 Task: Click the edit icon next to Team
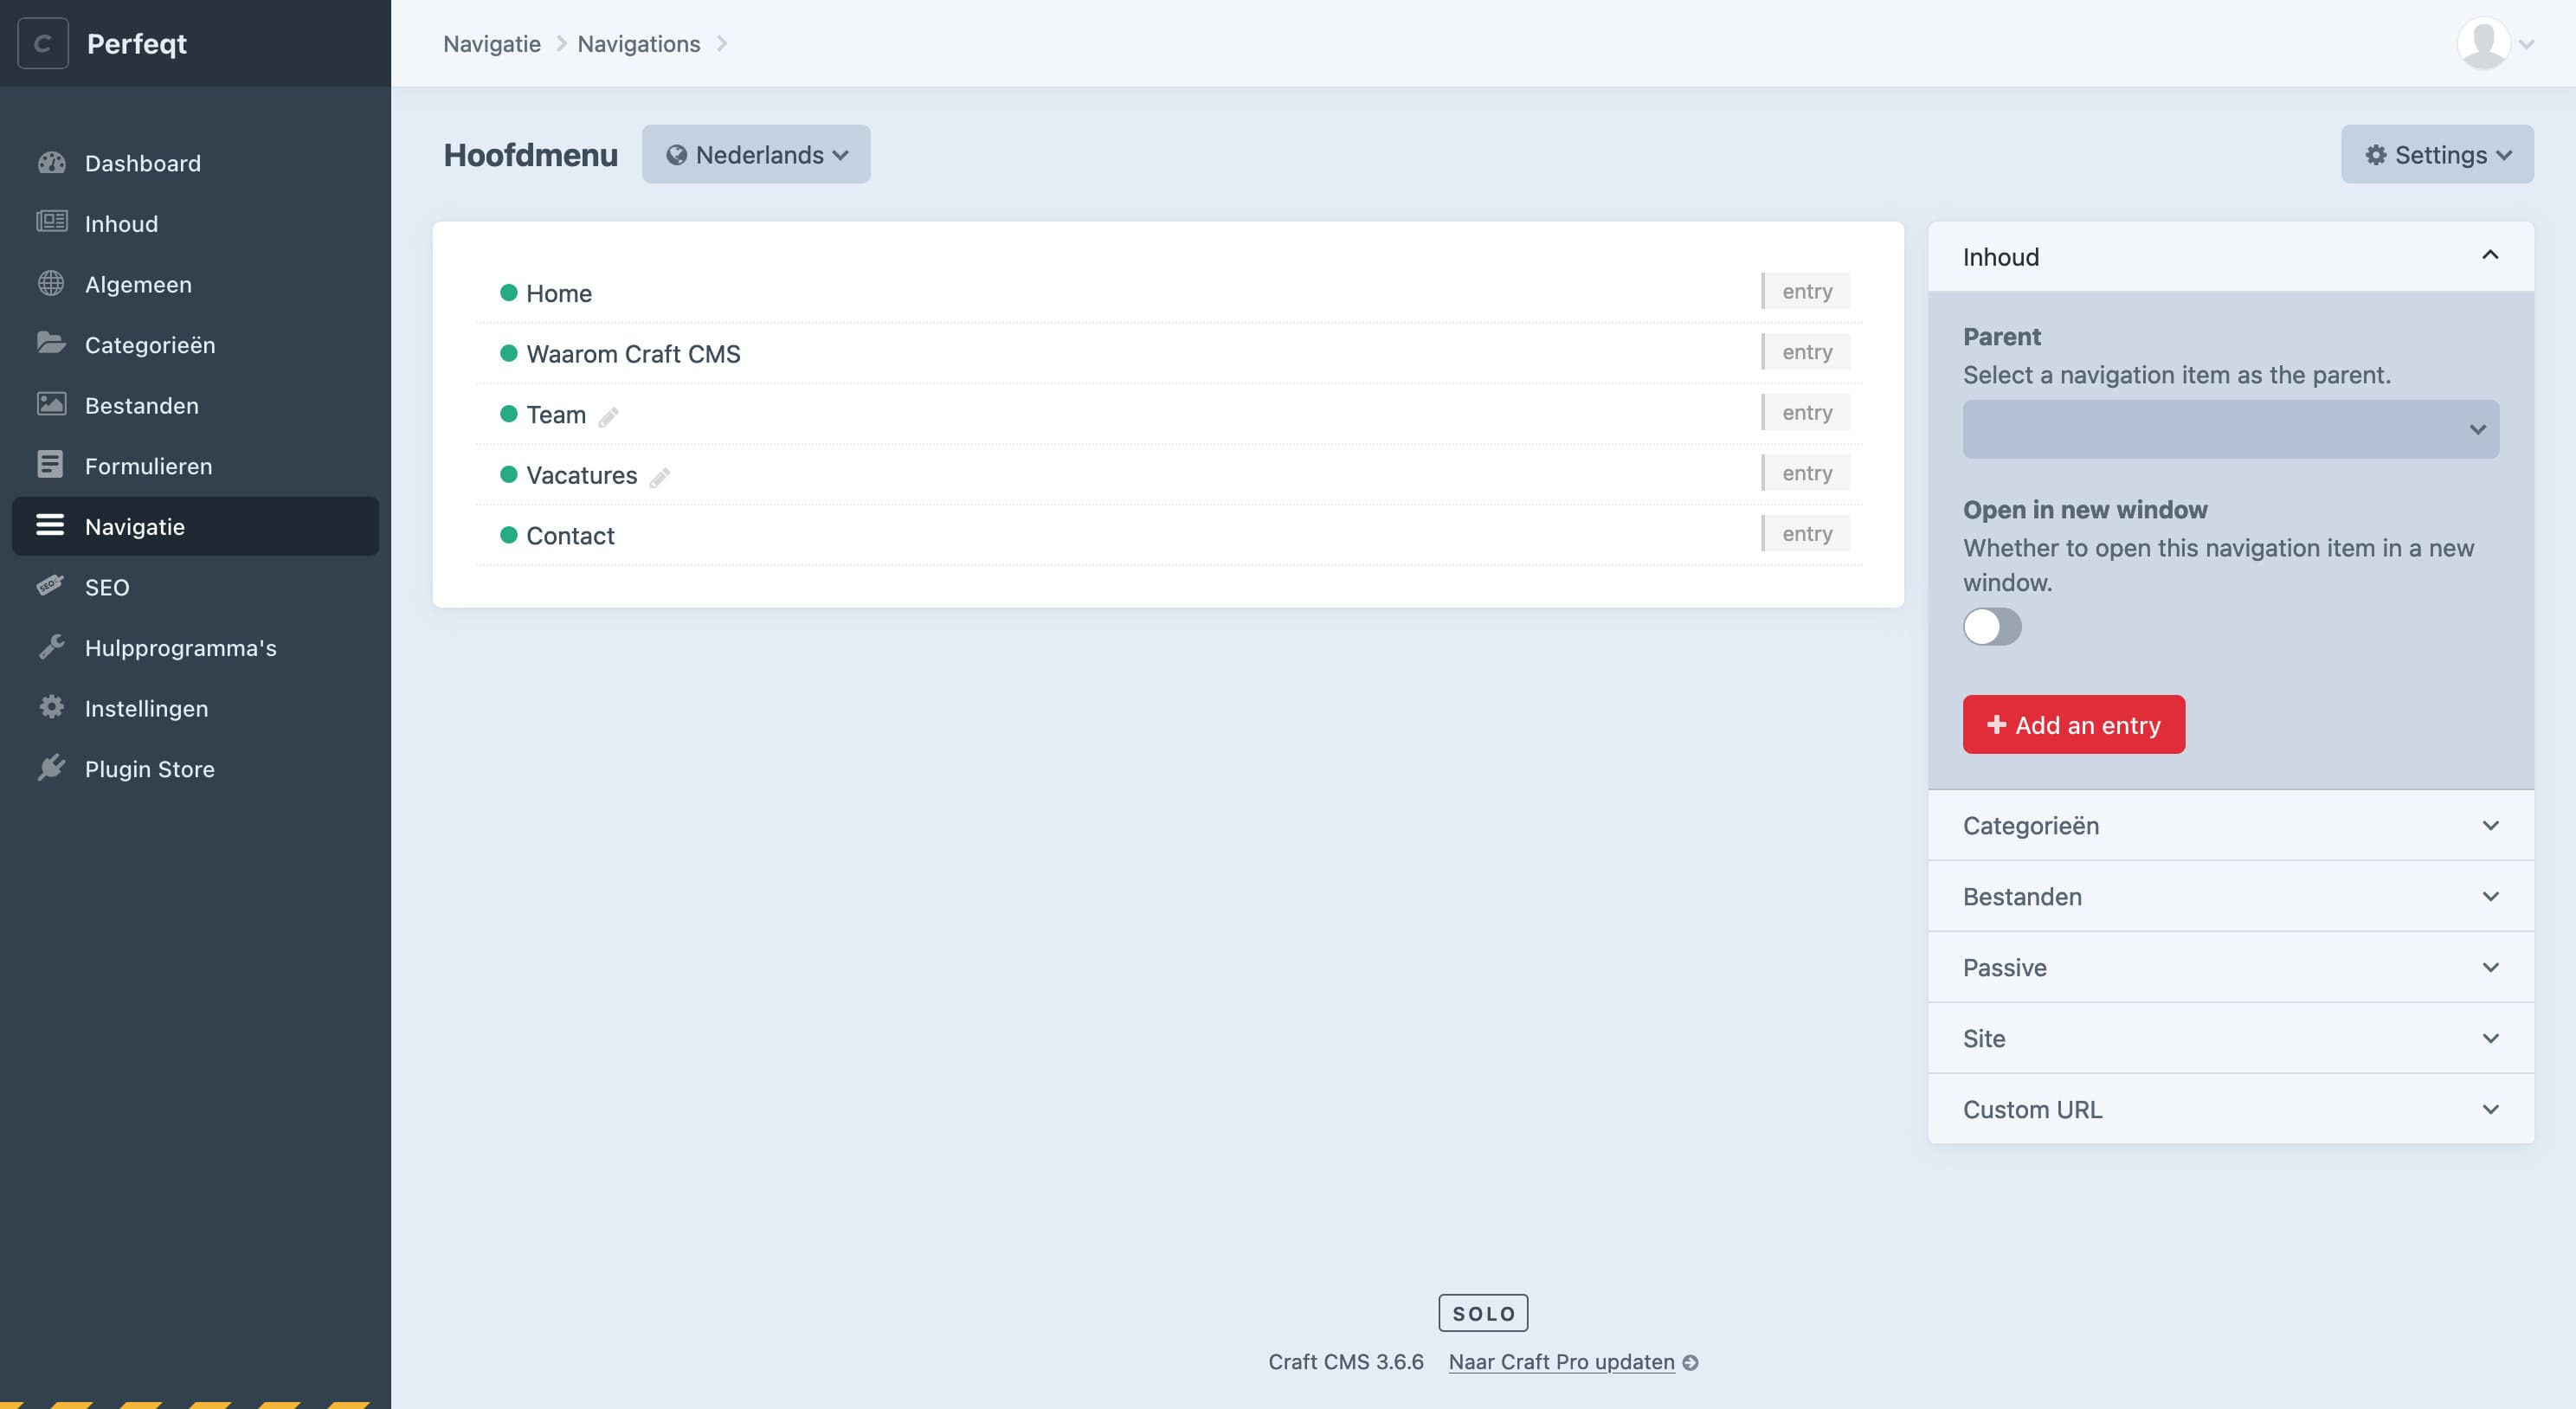(607, 413)
